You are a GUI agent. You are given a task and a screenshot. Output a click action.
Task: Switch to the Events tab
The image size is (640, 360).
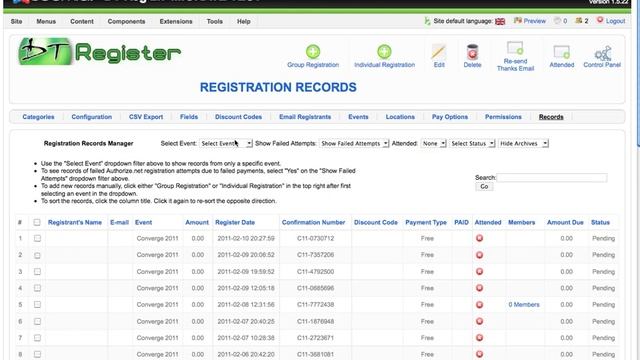click(x=358, y=117)
